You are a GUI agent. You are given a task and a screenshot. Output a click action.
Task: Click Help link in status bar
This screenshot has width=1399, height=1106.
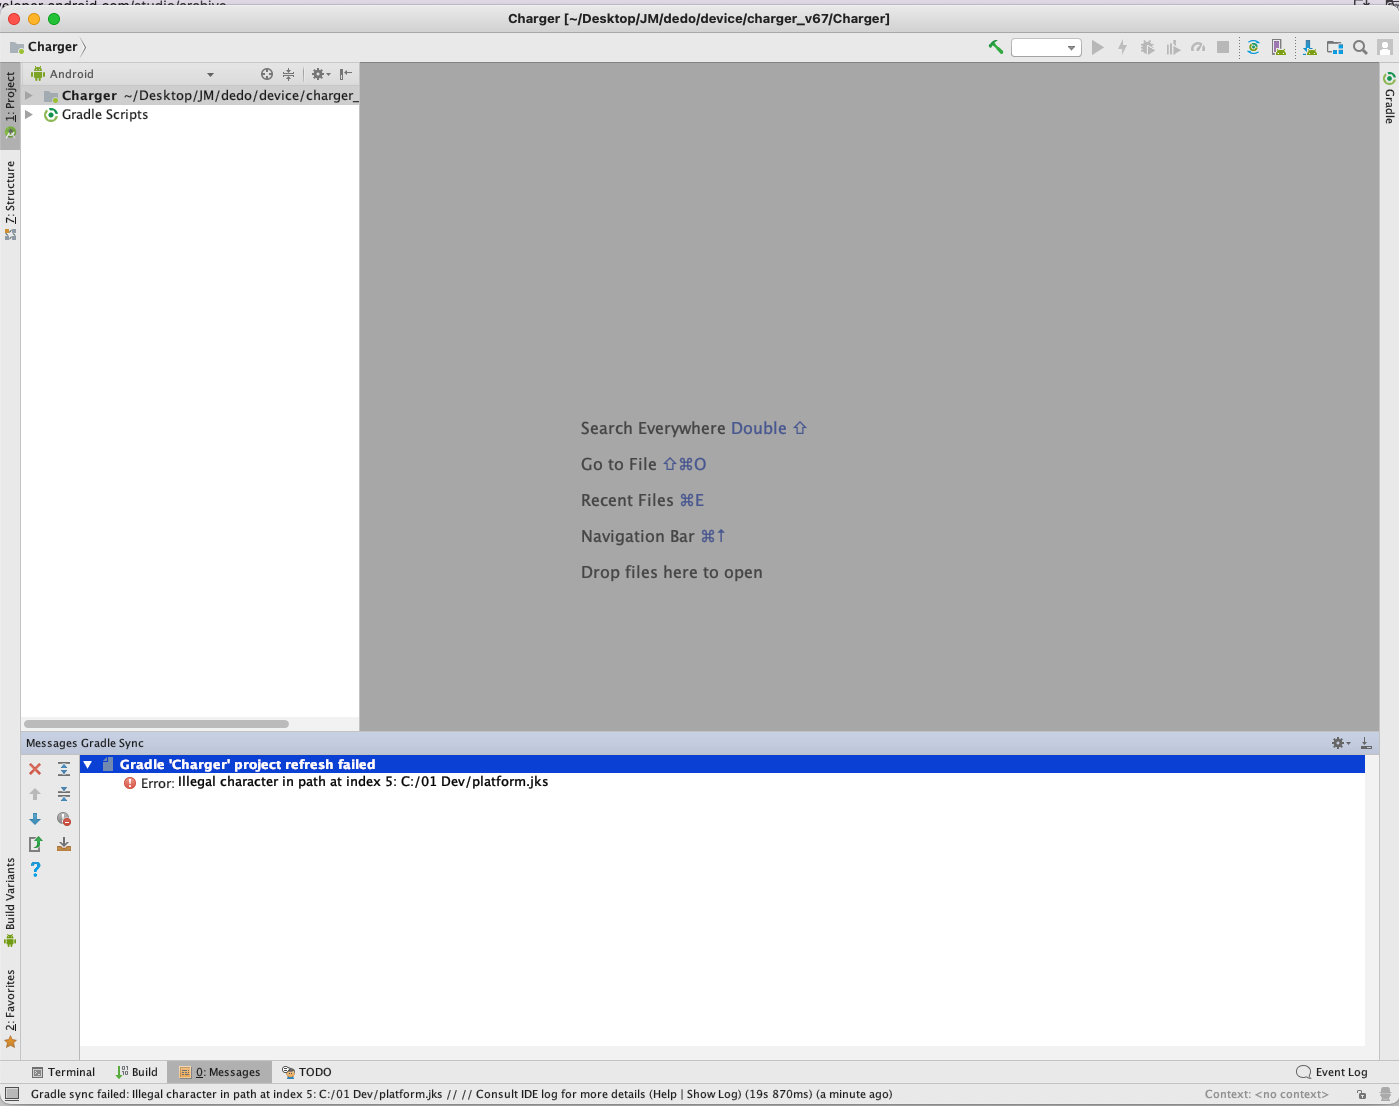coord(664,1094)
